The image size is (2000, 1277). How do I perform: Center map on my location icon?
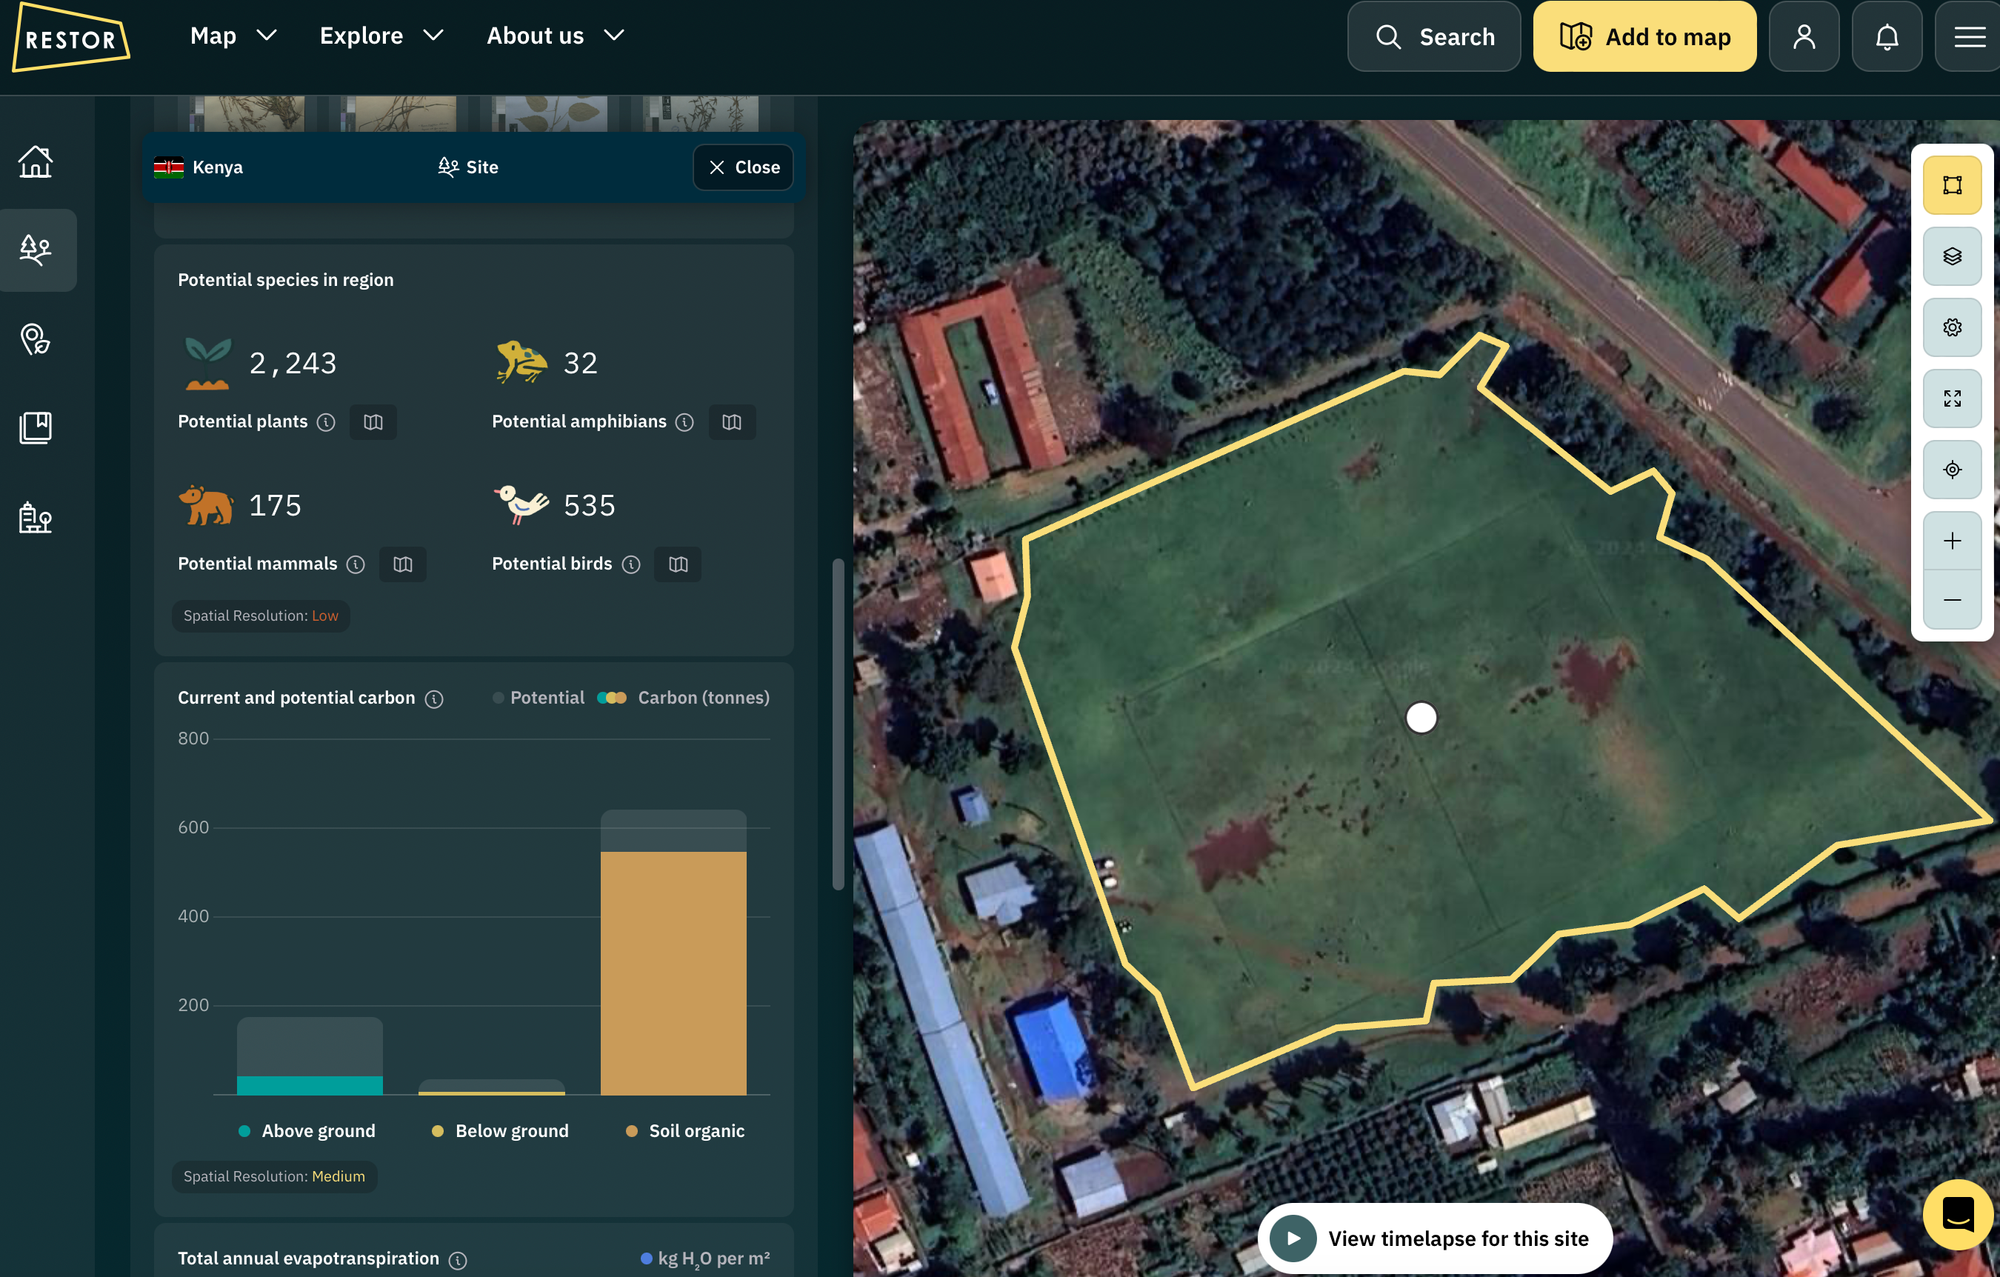point(1952,469)
